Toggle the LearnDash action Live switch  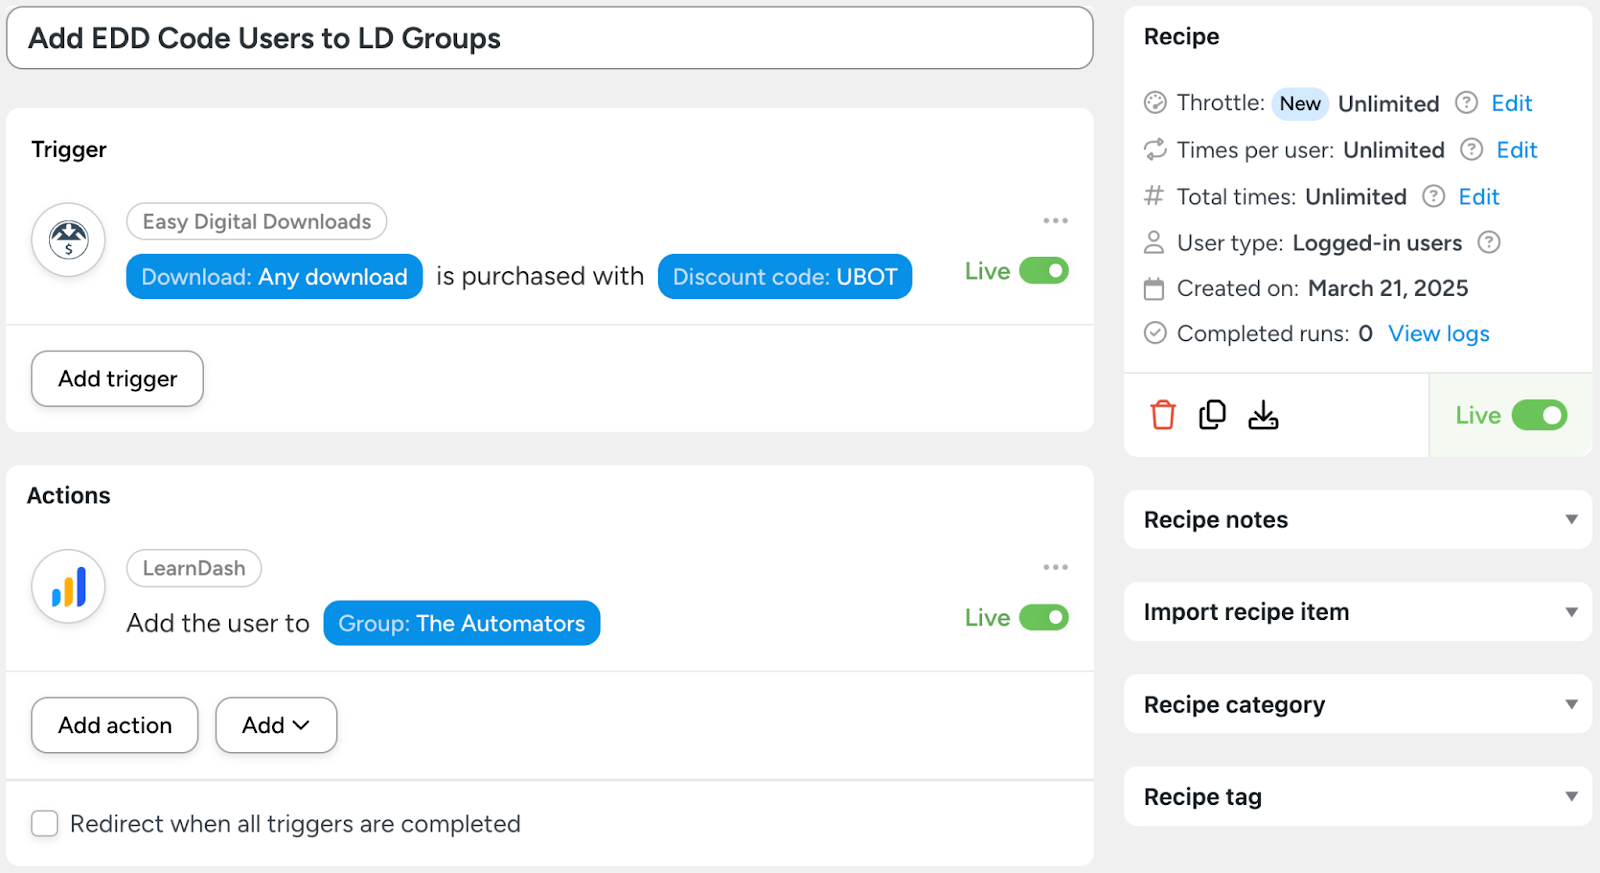[1044, 618]
